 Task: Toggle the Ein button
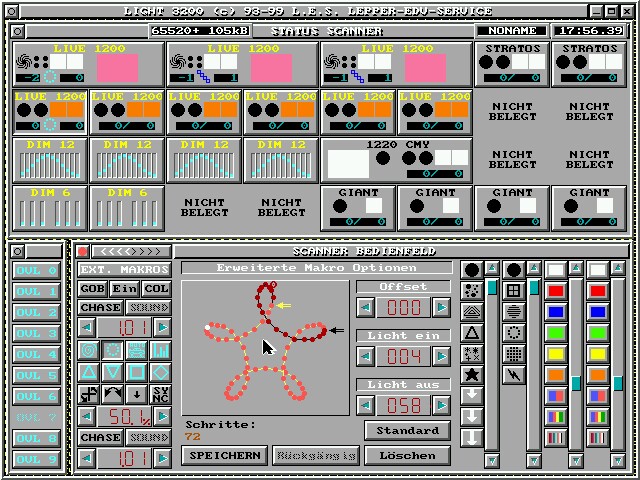(x=124, y=289)
